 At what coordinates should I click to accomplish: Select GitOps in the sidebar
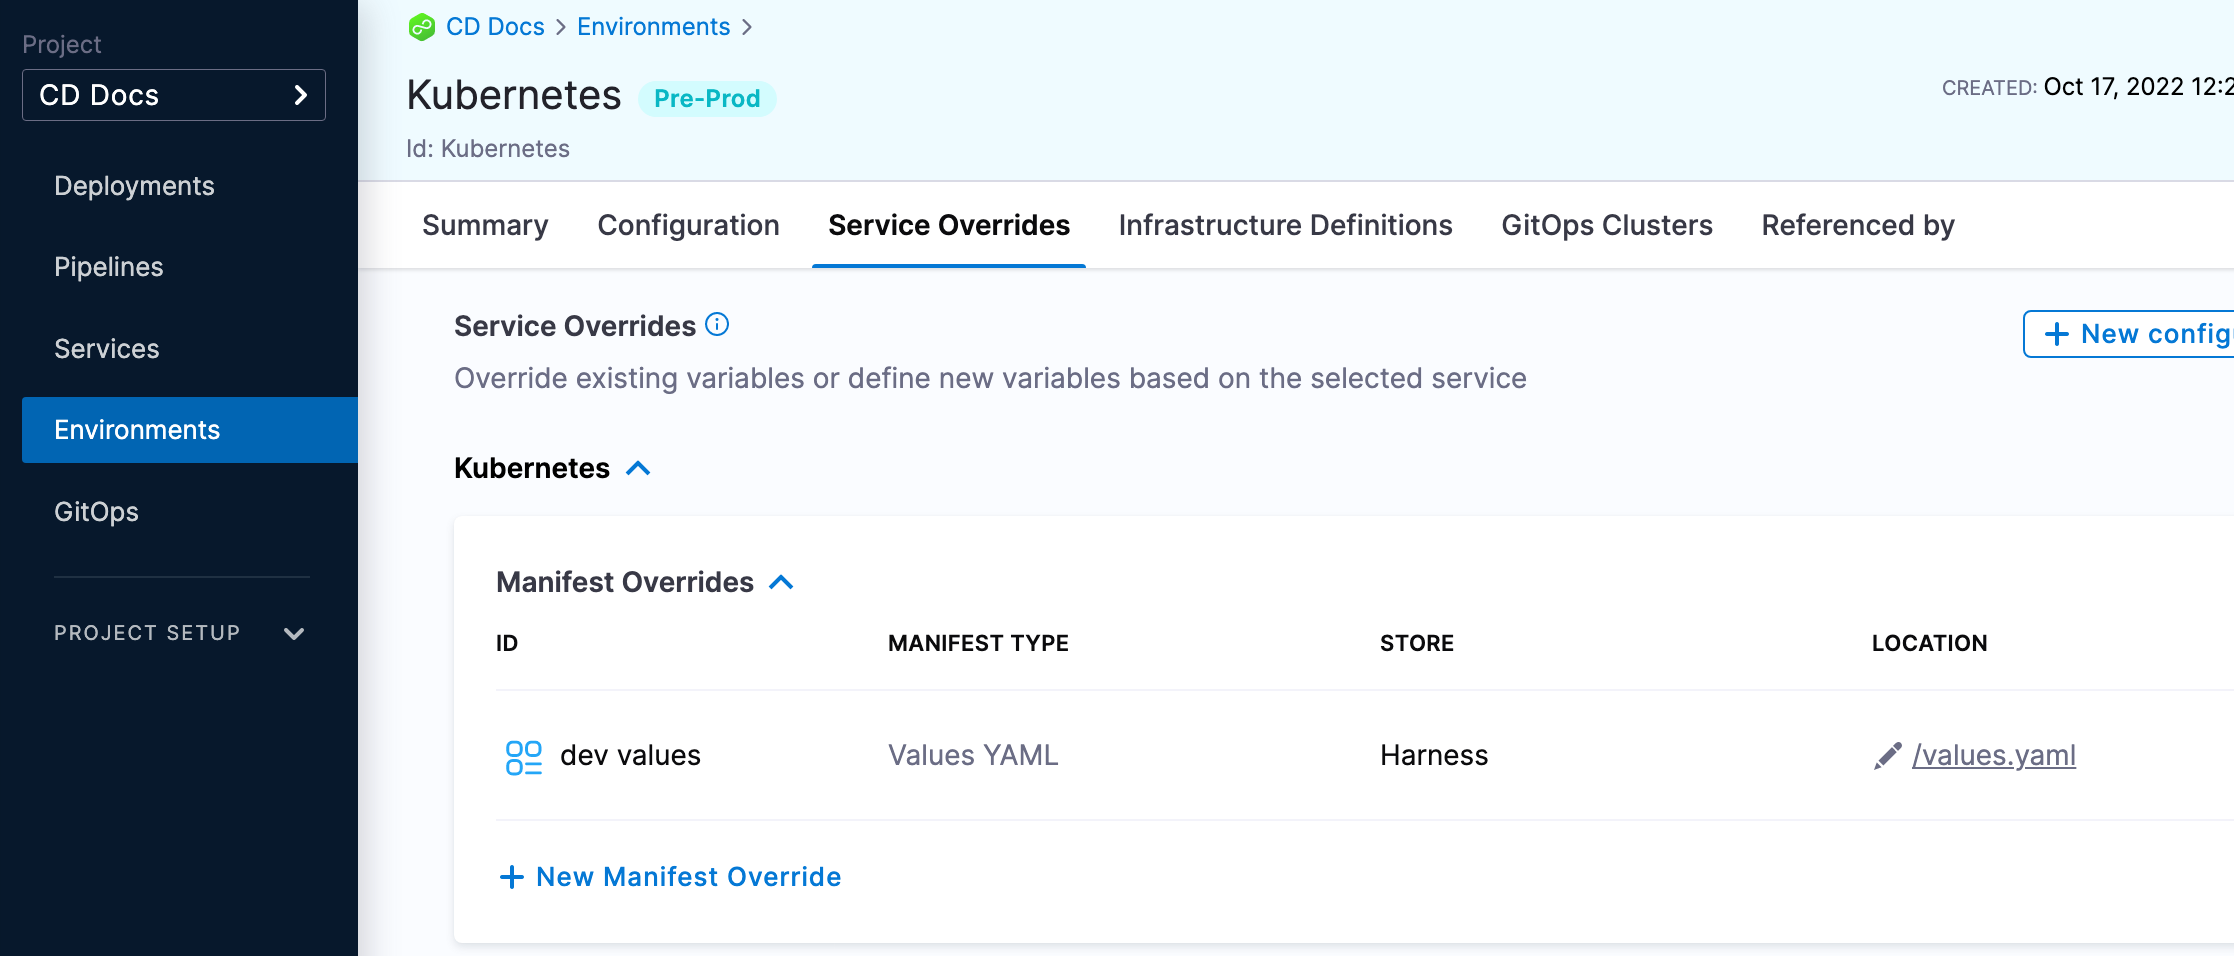click(x=96, y=512)
